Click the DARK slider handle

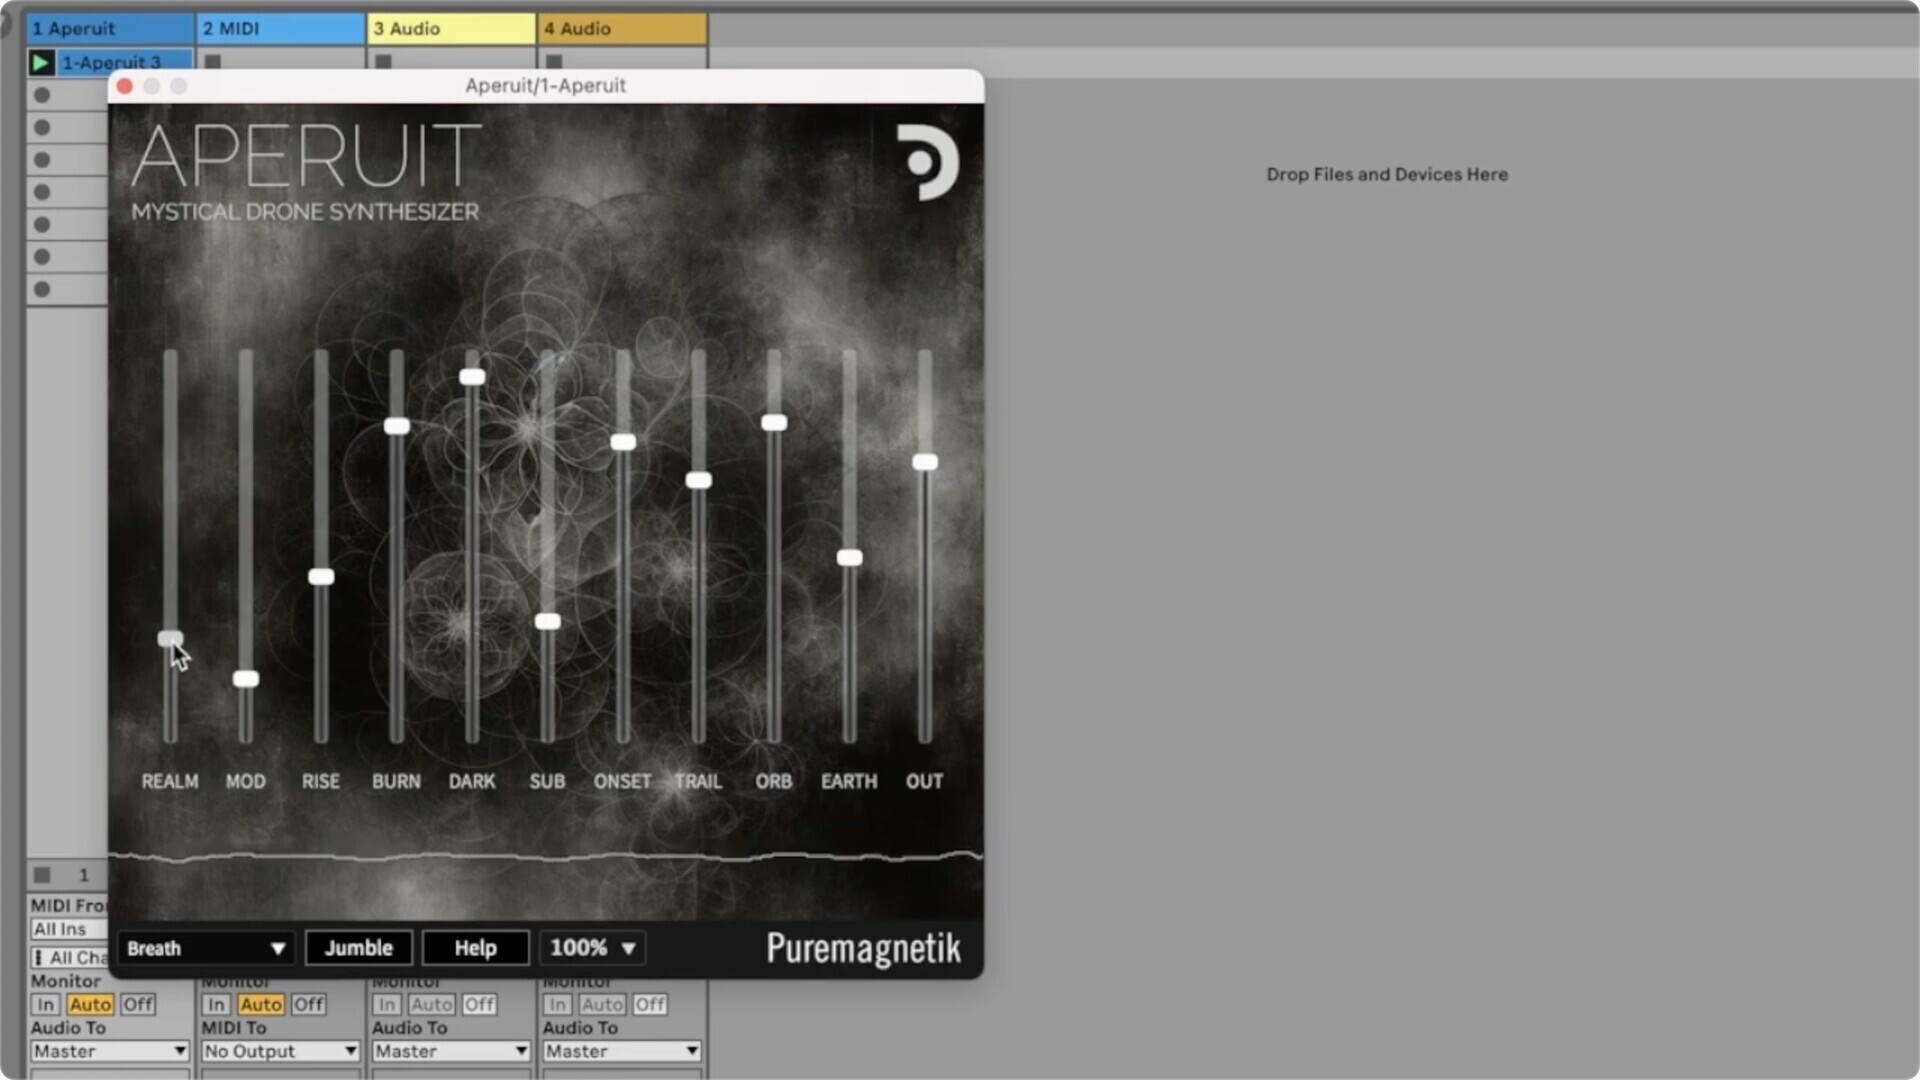(x=472, y=377)
